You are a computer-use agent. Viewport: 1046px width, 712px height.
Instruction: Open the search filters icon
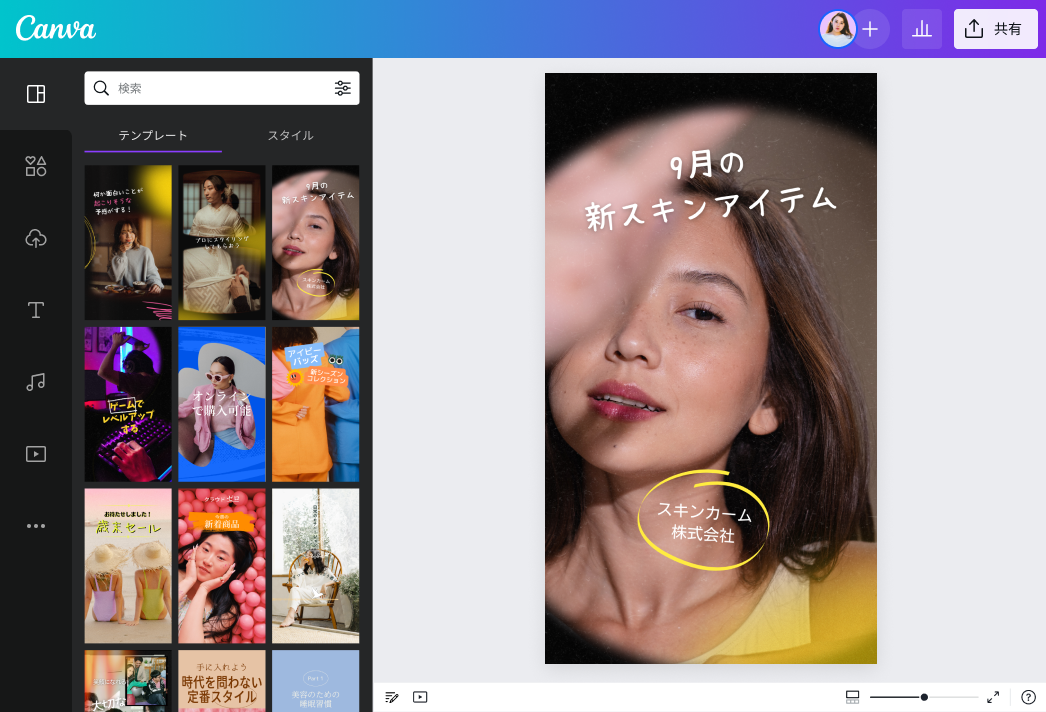click(343, 88)
